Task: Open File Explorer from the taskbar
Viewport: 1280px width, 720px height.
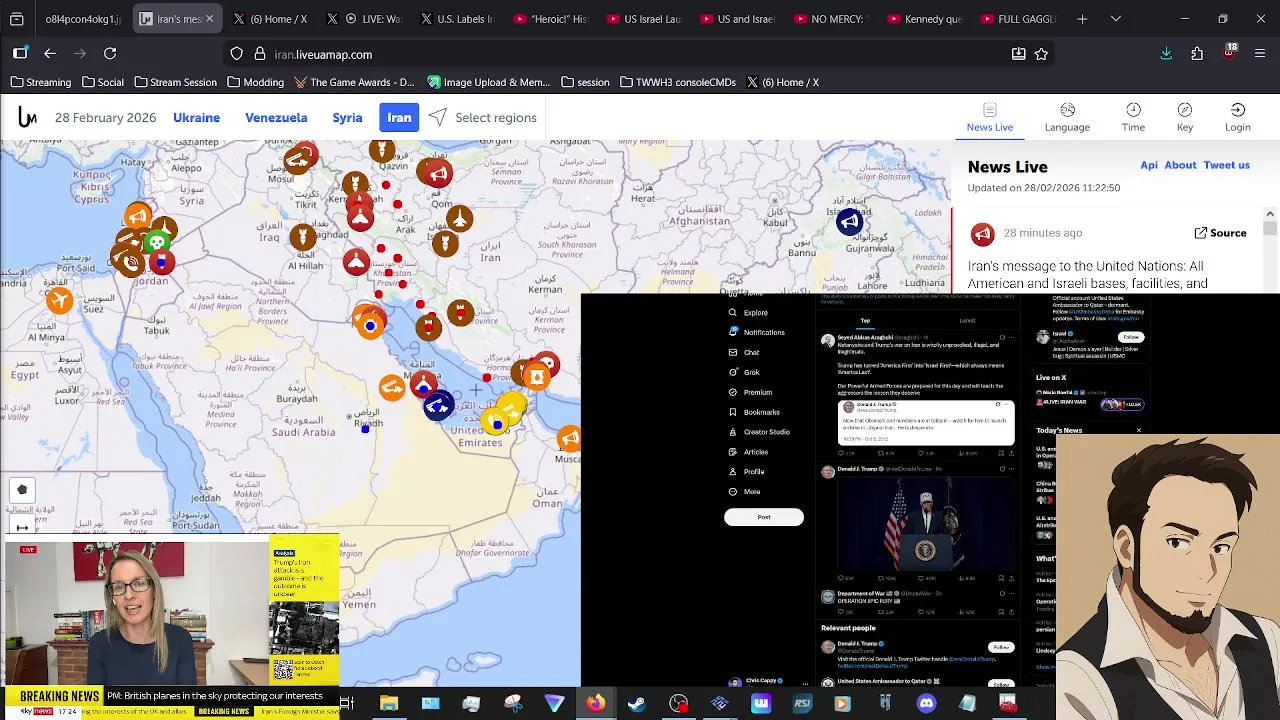Action: tap(388, 703)
